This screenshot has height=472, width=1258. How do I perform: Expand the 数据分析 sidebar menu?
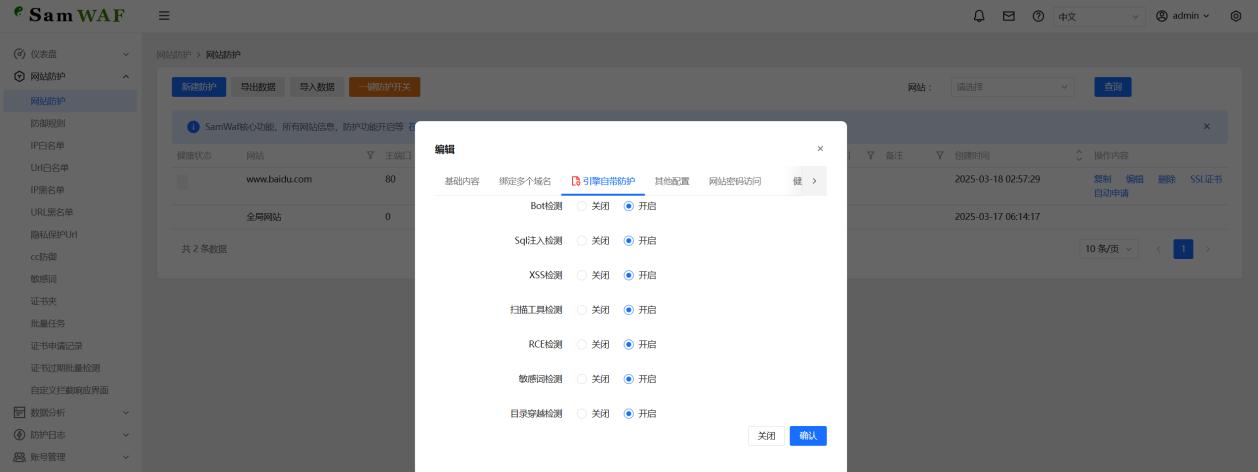coord(68,412)
